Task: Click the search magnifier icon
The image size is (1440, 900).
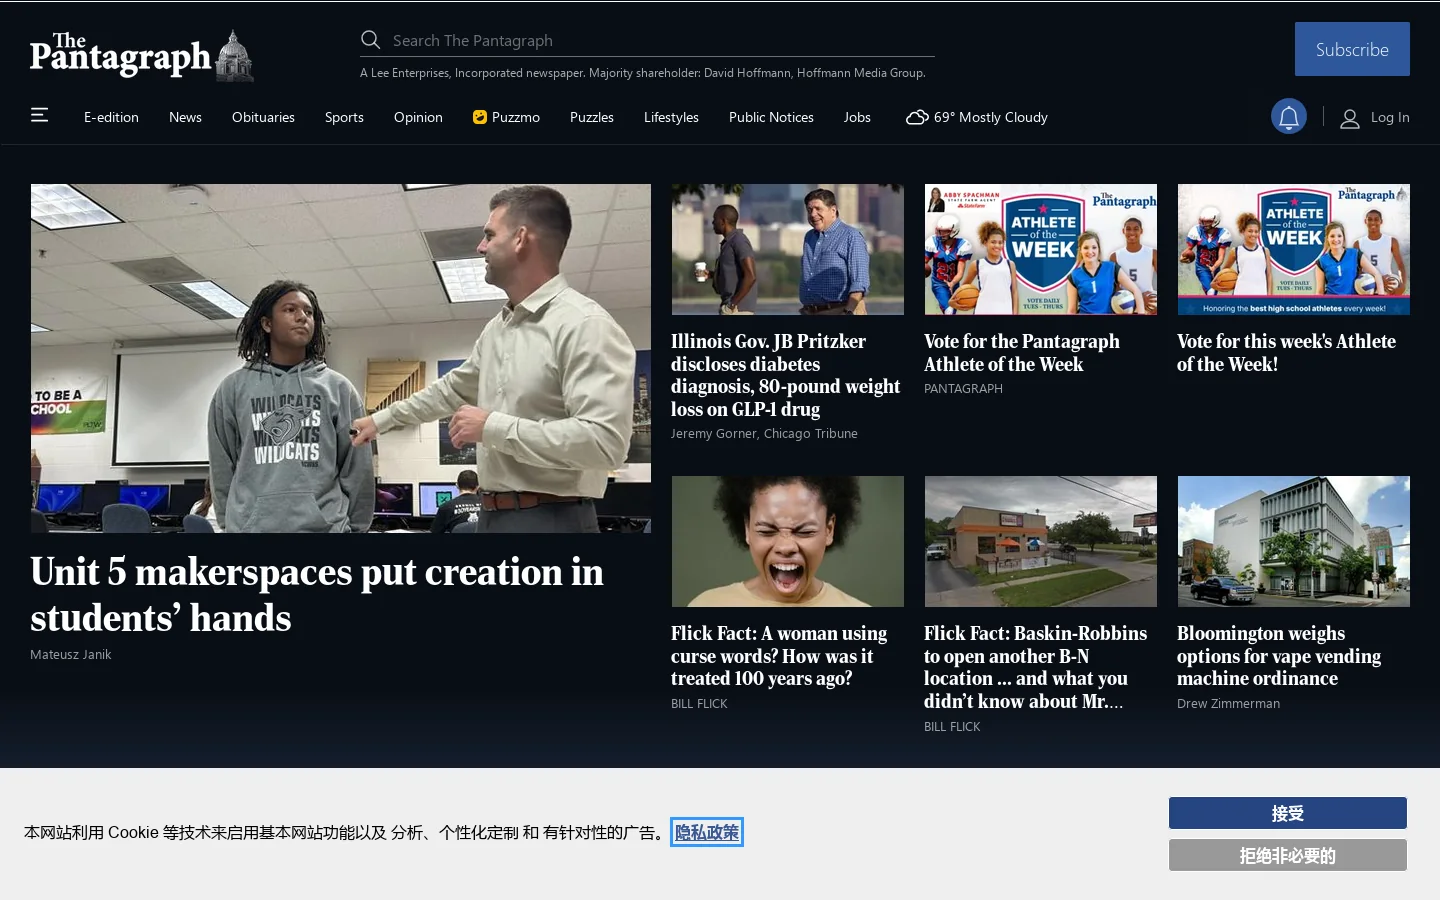Action: pos(371,40)
